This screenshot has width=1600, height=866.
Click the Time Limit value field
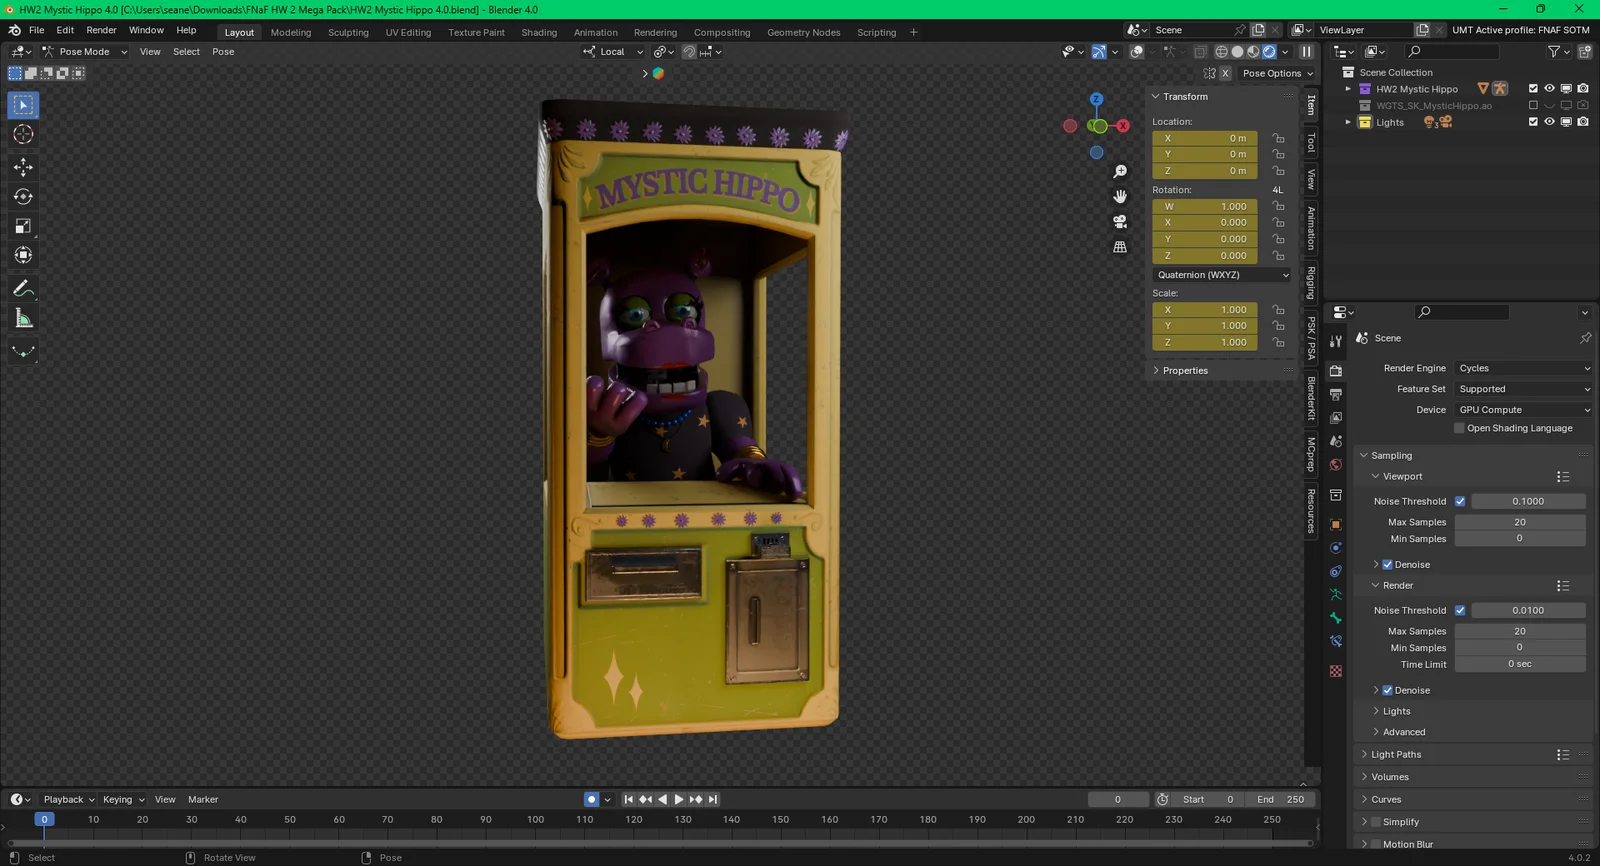(1520, 664)
